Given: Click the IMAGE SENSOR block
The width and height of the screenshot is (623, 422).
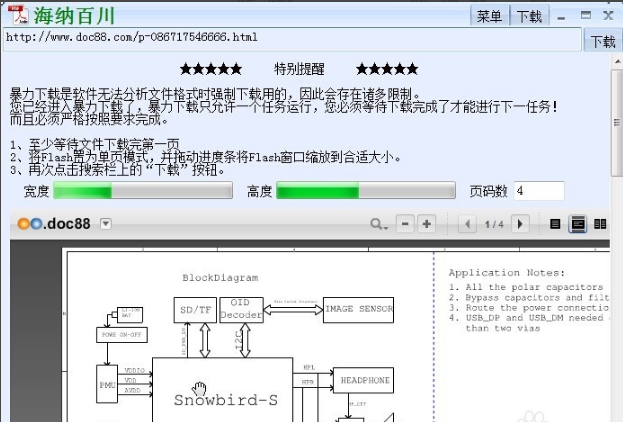Looking at the screenshot, I should [358, 310].
